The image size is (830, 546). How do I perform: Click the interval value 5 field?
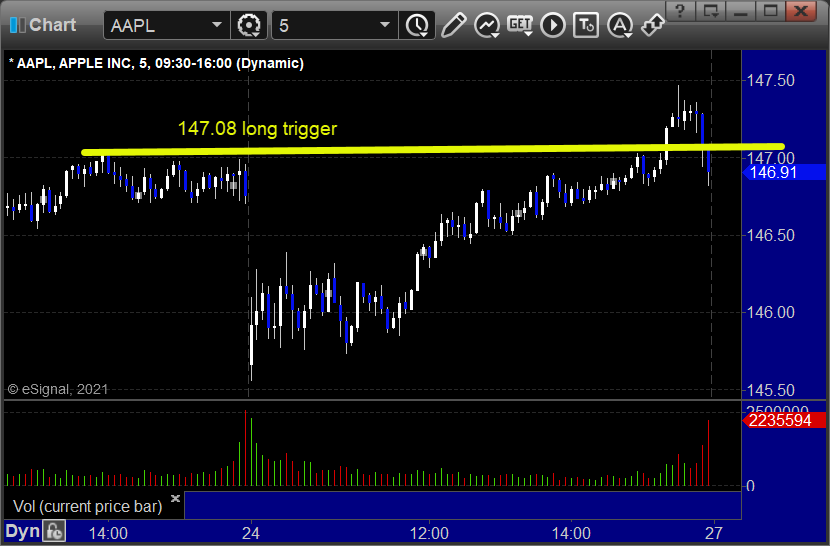pyautogui.click(x=335, y=25)
